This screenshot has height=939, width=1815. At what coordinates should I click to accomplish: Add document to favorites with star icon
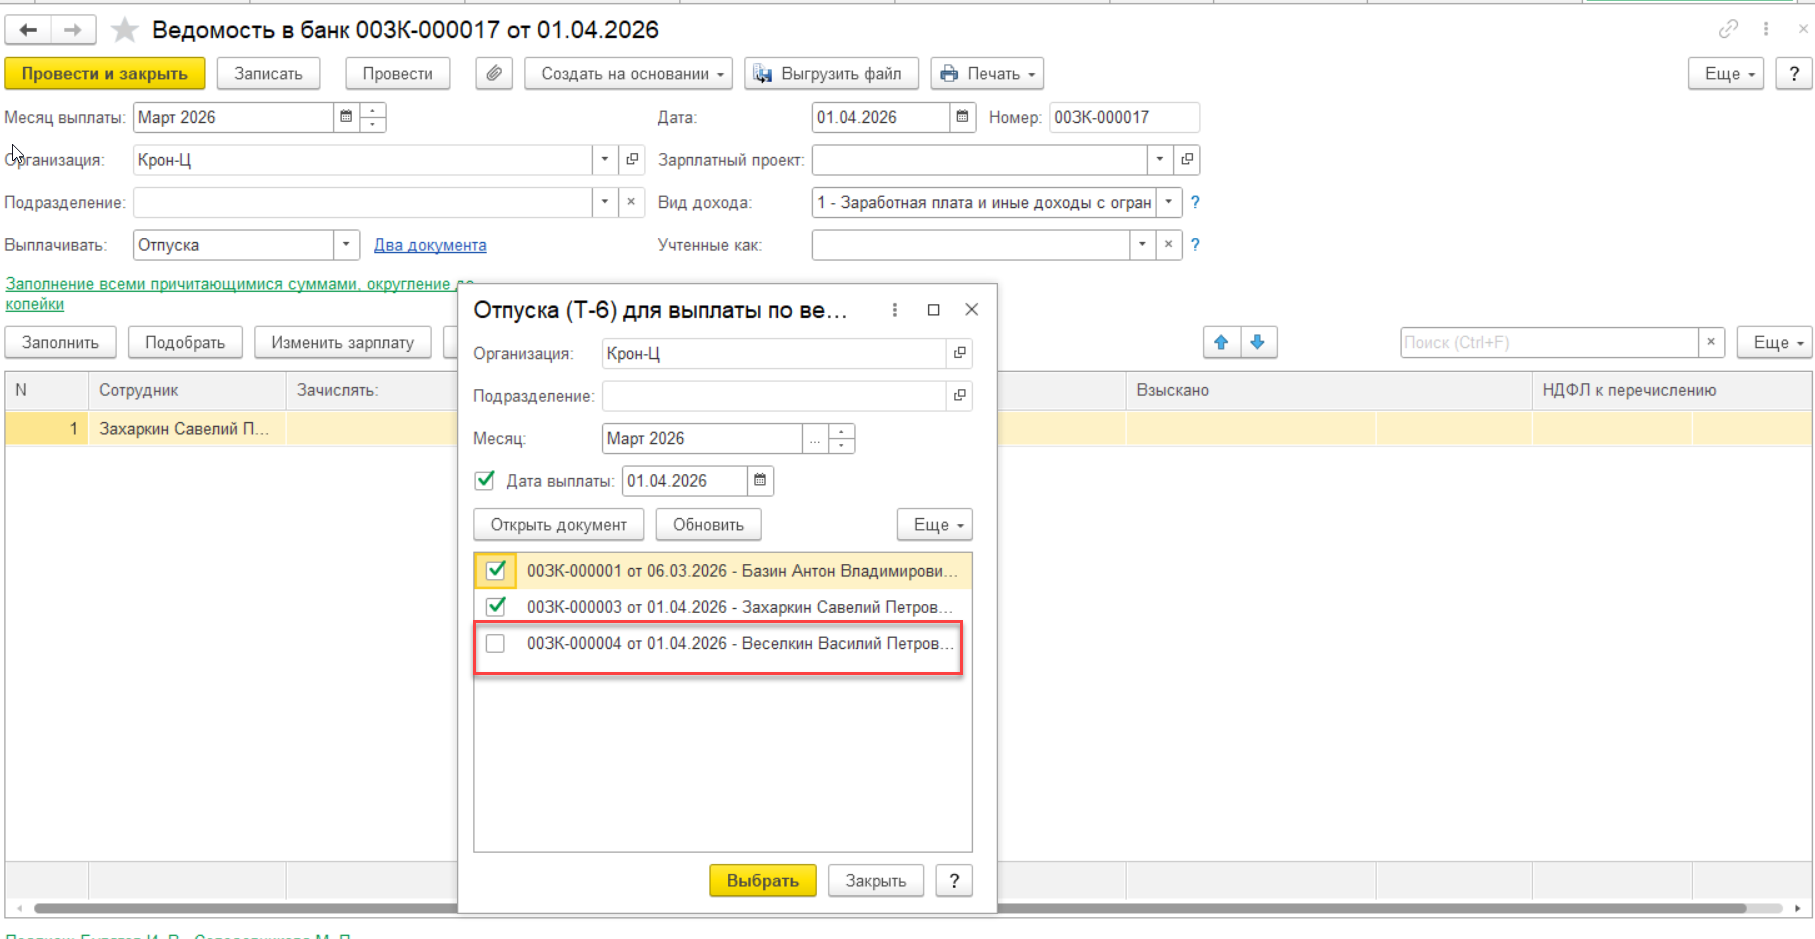point(124,30)
